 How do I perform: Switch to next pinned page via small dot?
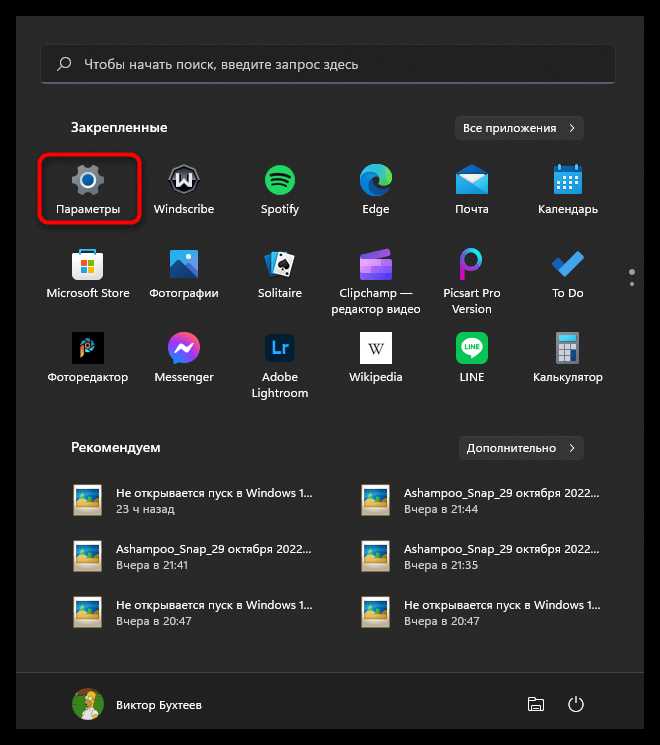point(632,284)
